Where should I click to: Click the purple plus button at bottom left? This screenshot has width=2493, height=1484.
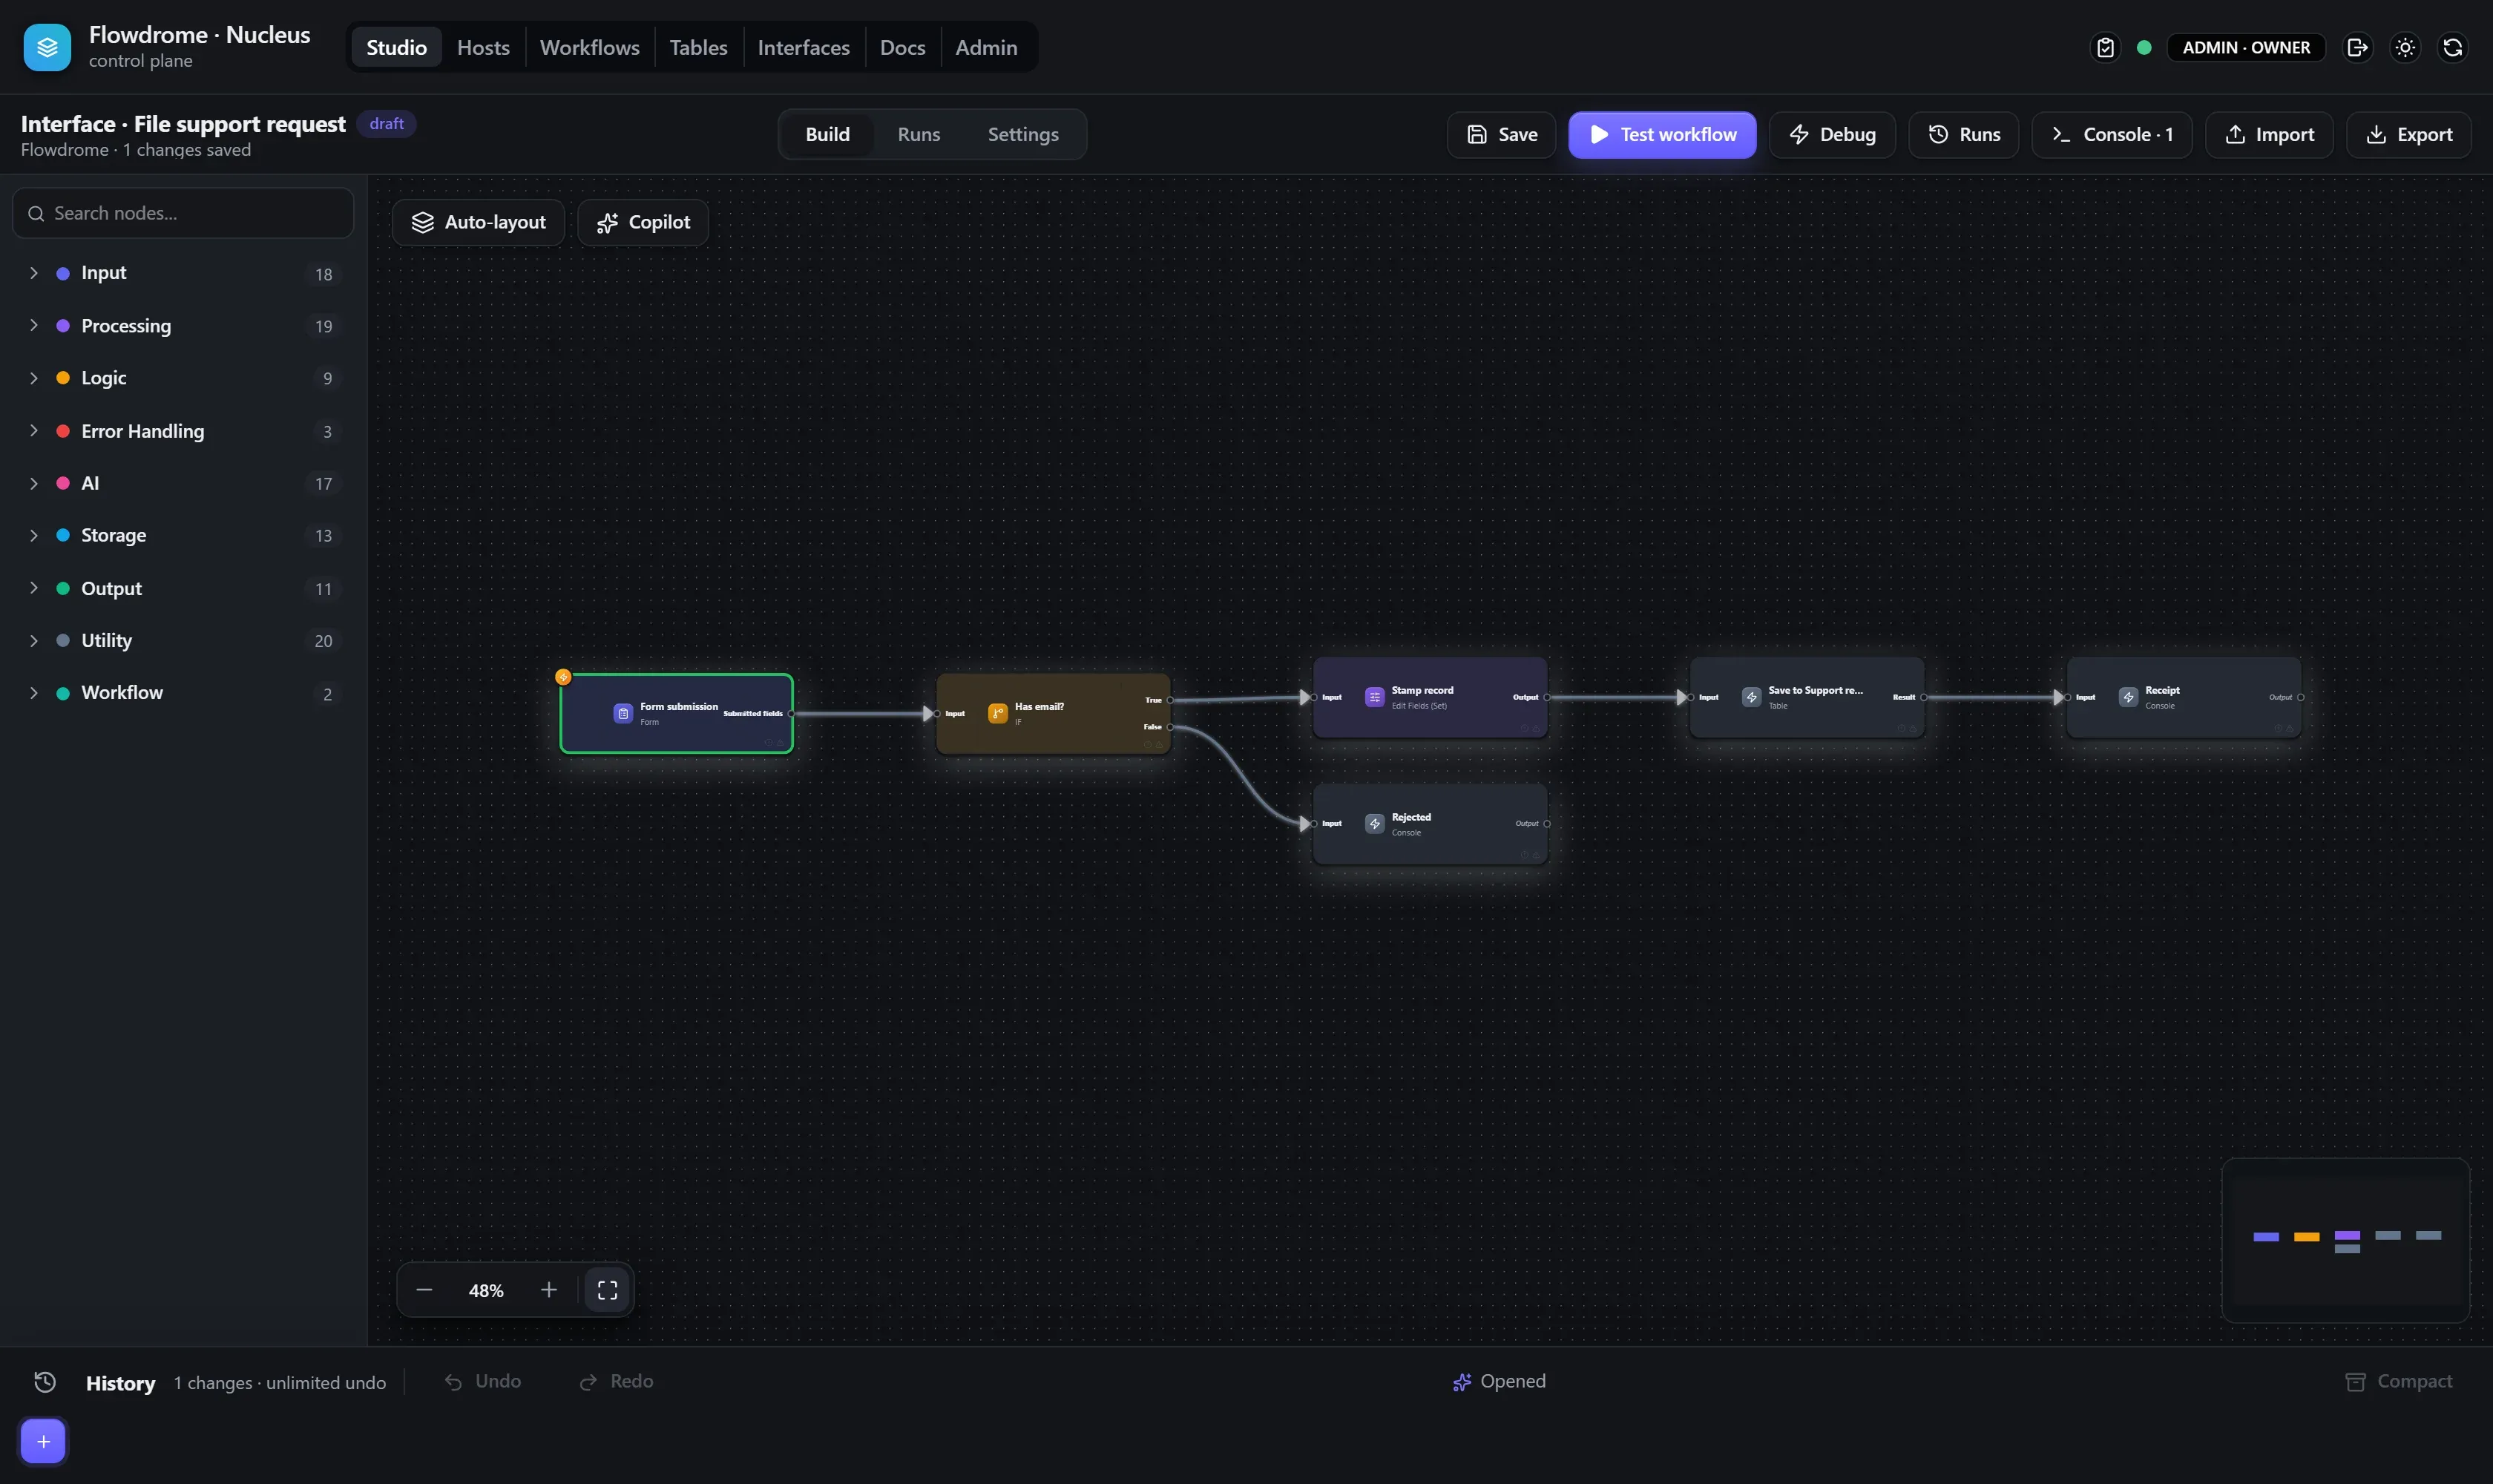click(x=43, y=1441)
